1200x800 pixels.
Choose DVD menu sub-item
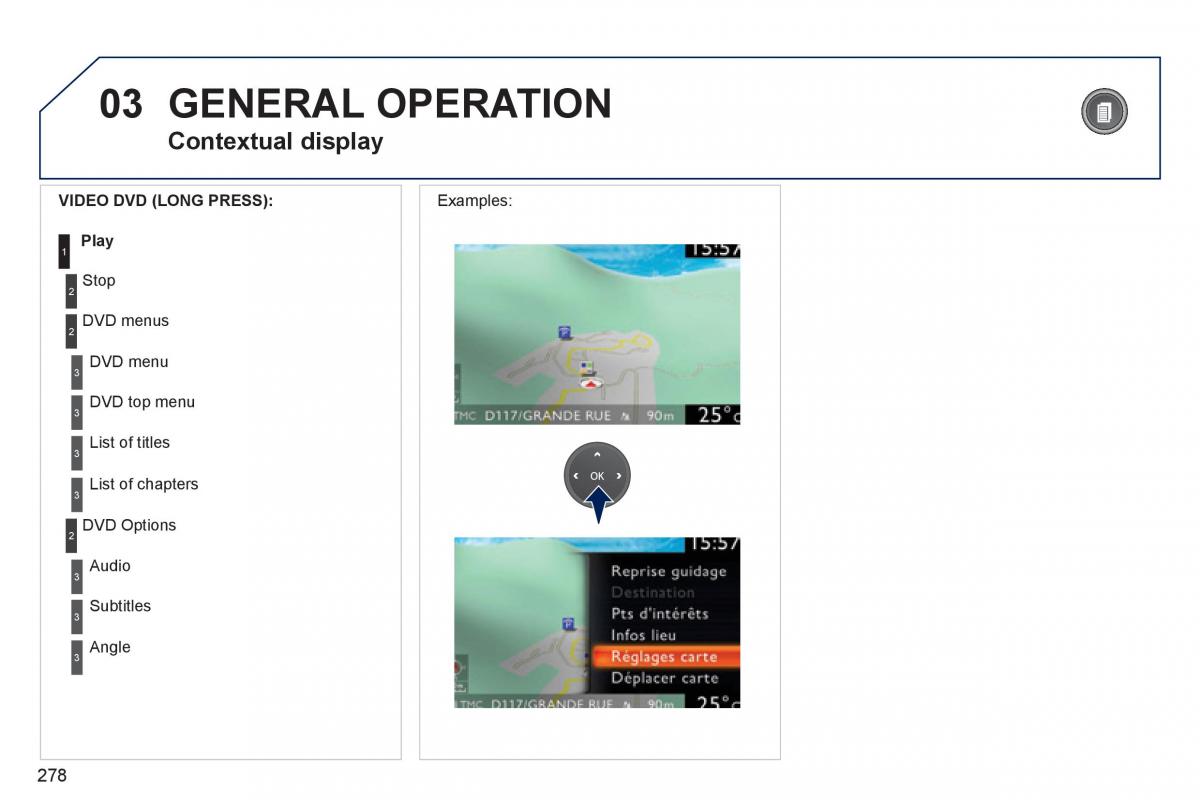[x=128, y=362]
